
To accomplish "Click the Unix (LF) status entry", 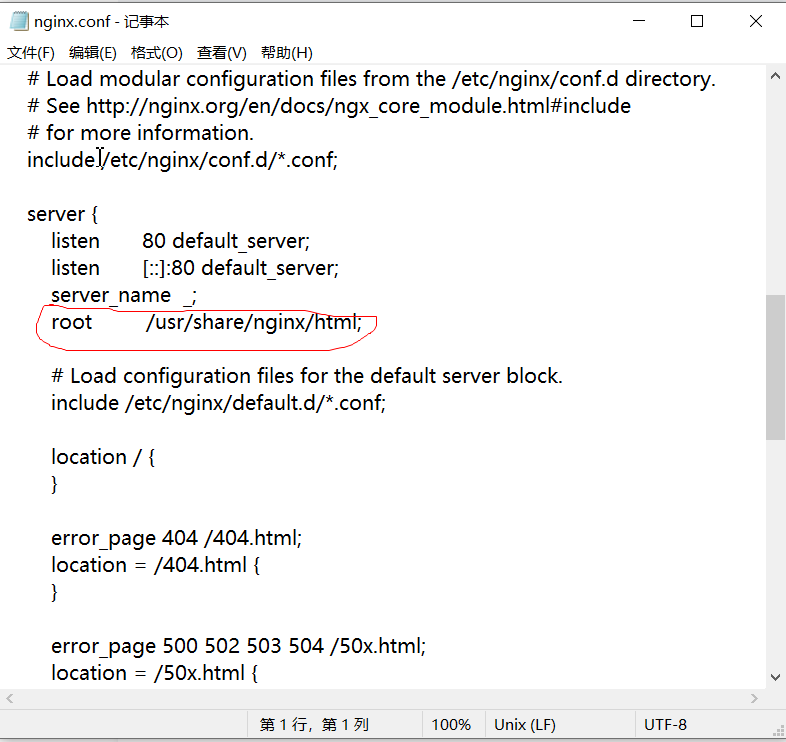I will [525, 725].
